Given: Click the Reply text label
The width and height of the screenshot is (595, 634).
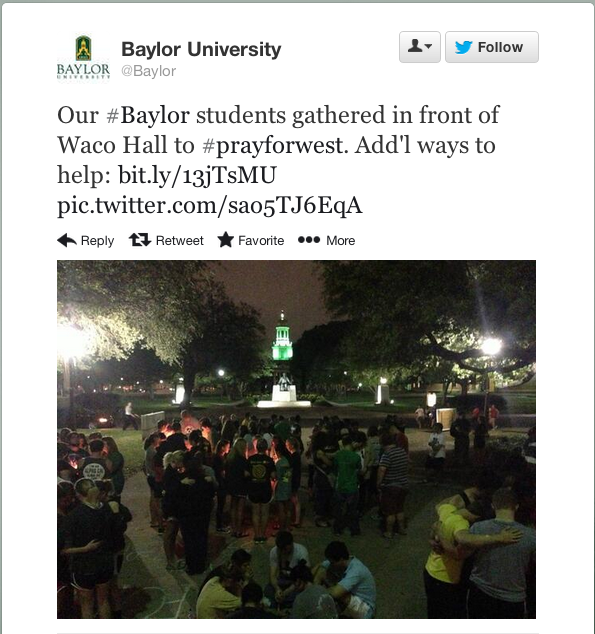Looking at the screenshot, I should [97, 241].
